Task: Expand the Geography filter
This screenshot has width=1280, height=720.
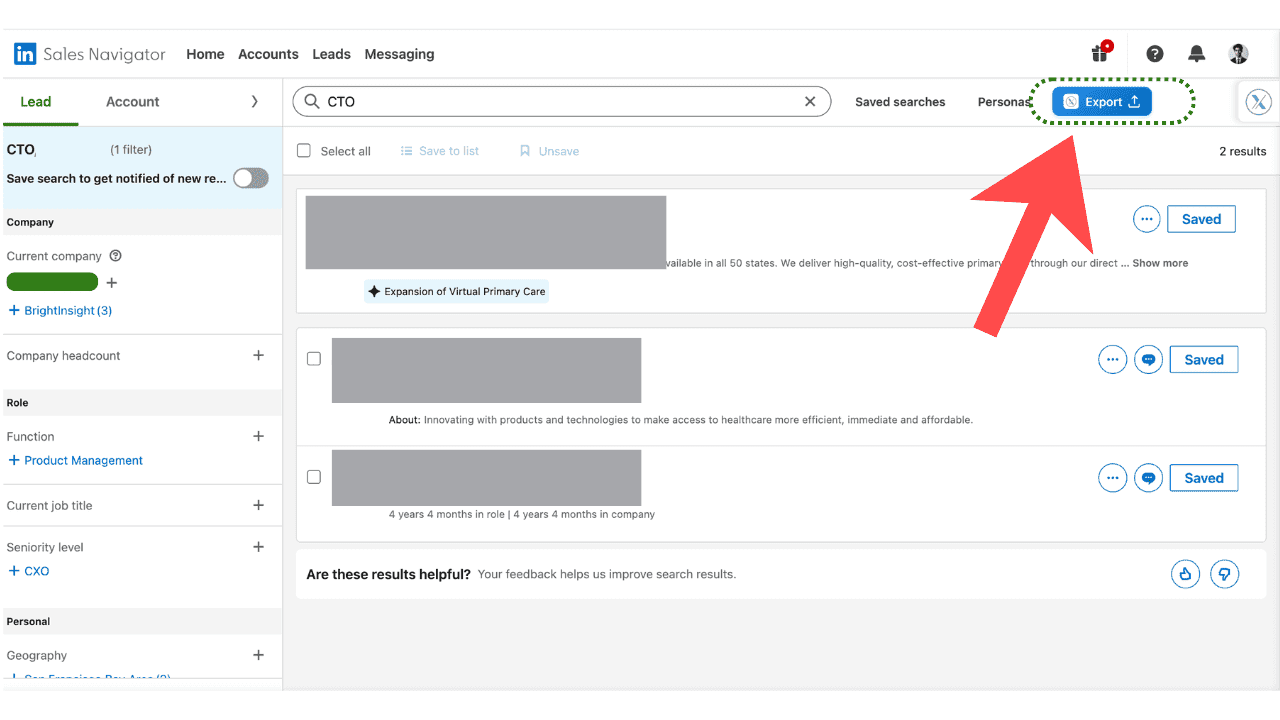Action: click(258, 656)
